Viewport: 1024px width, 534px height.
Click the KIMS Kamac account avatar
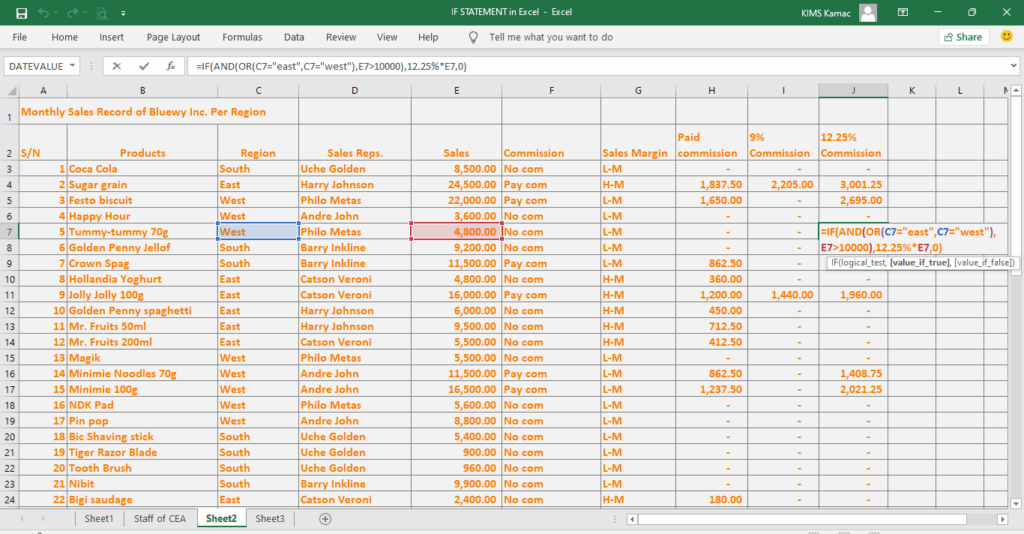pyautogui.click(x=869, y=12)
